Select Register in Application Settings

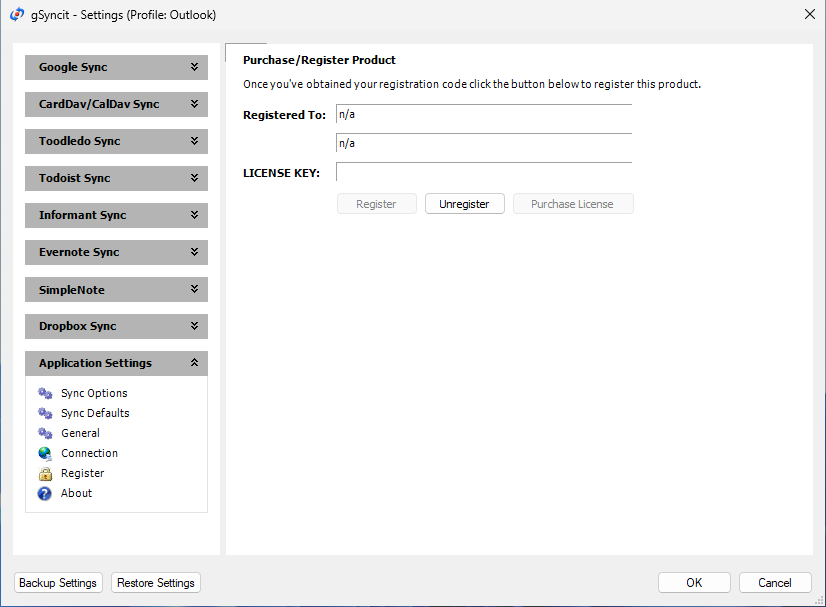point(82,474)
